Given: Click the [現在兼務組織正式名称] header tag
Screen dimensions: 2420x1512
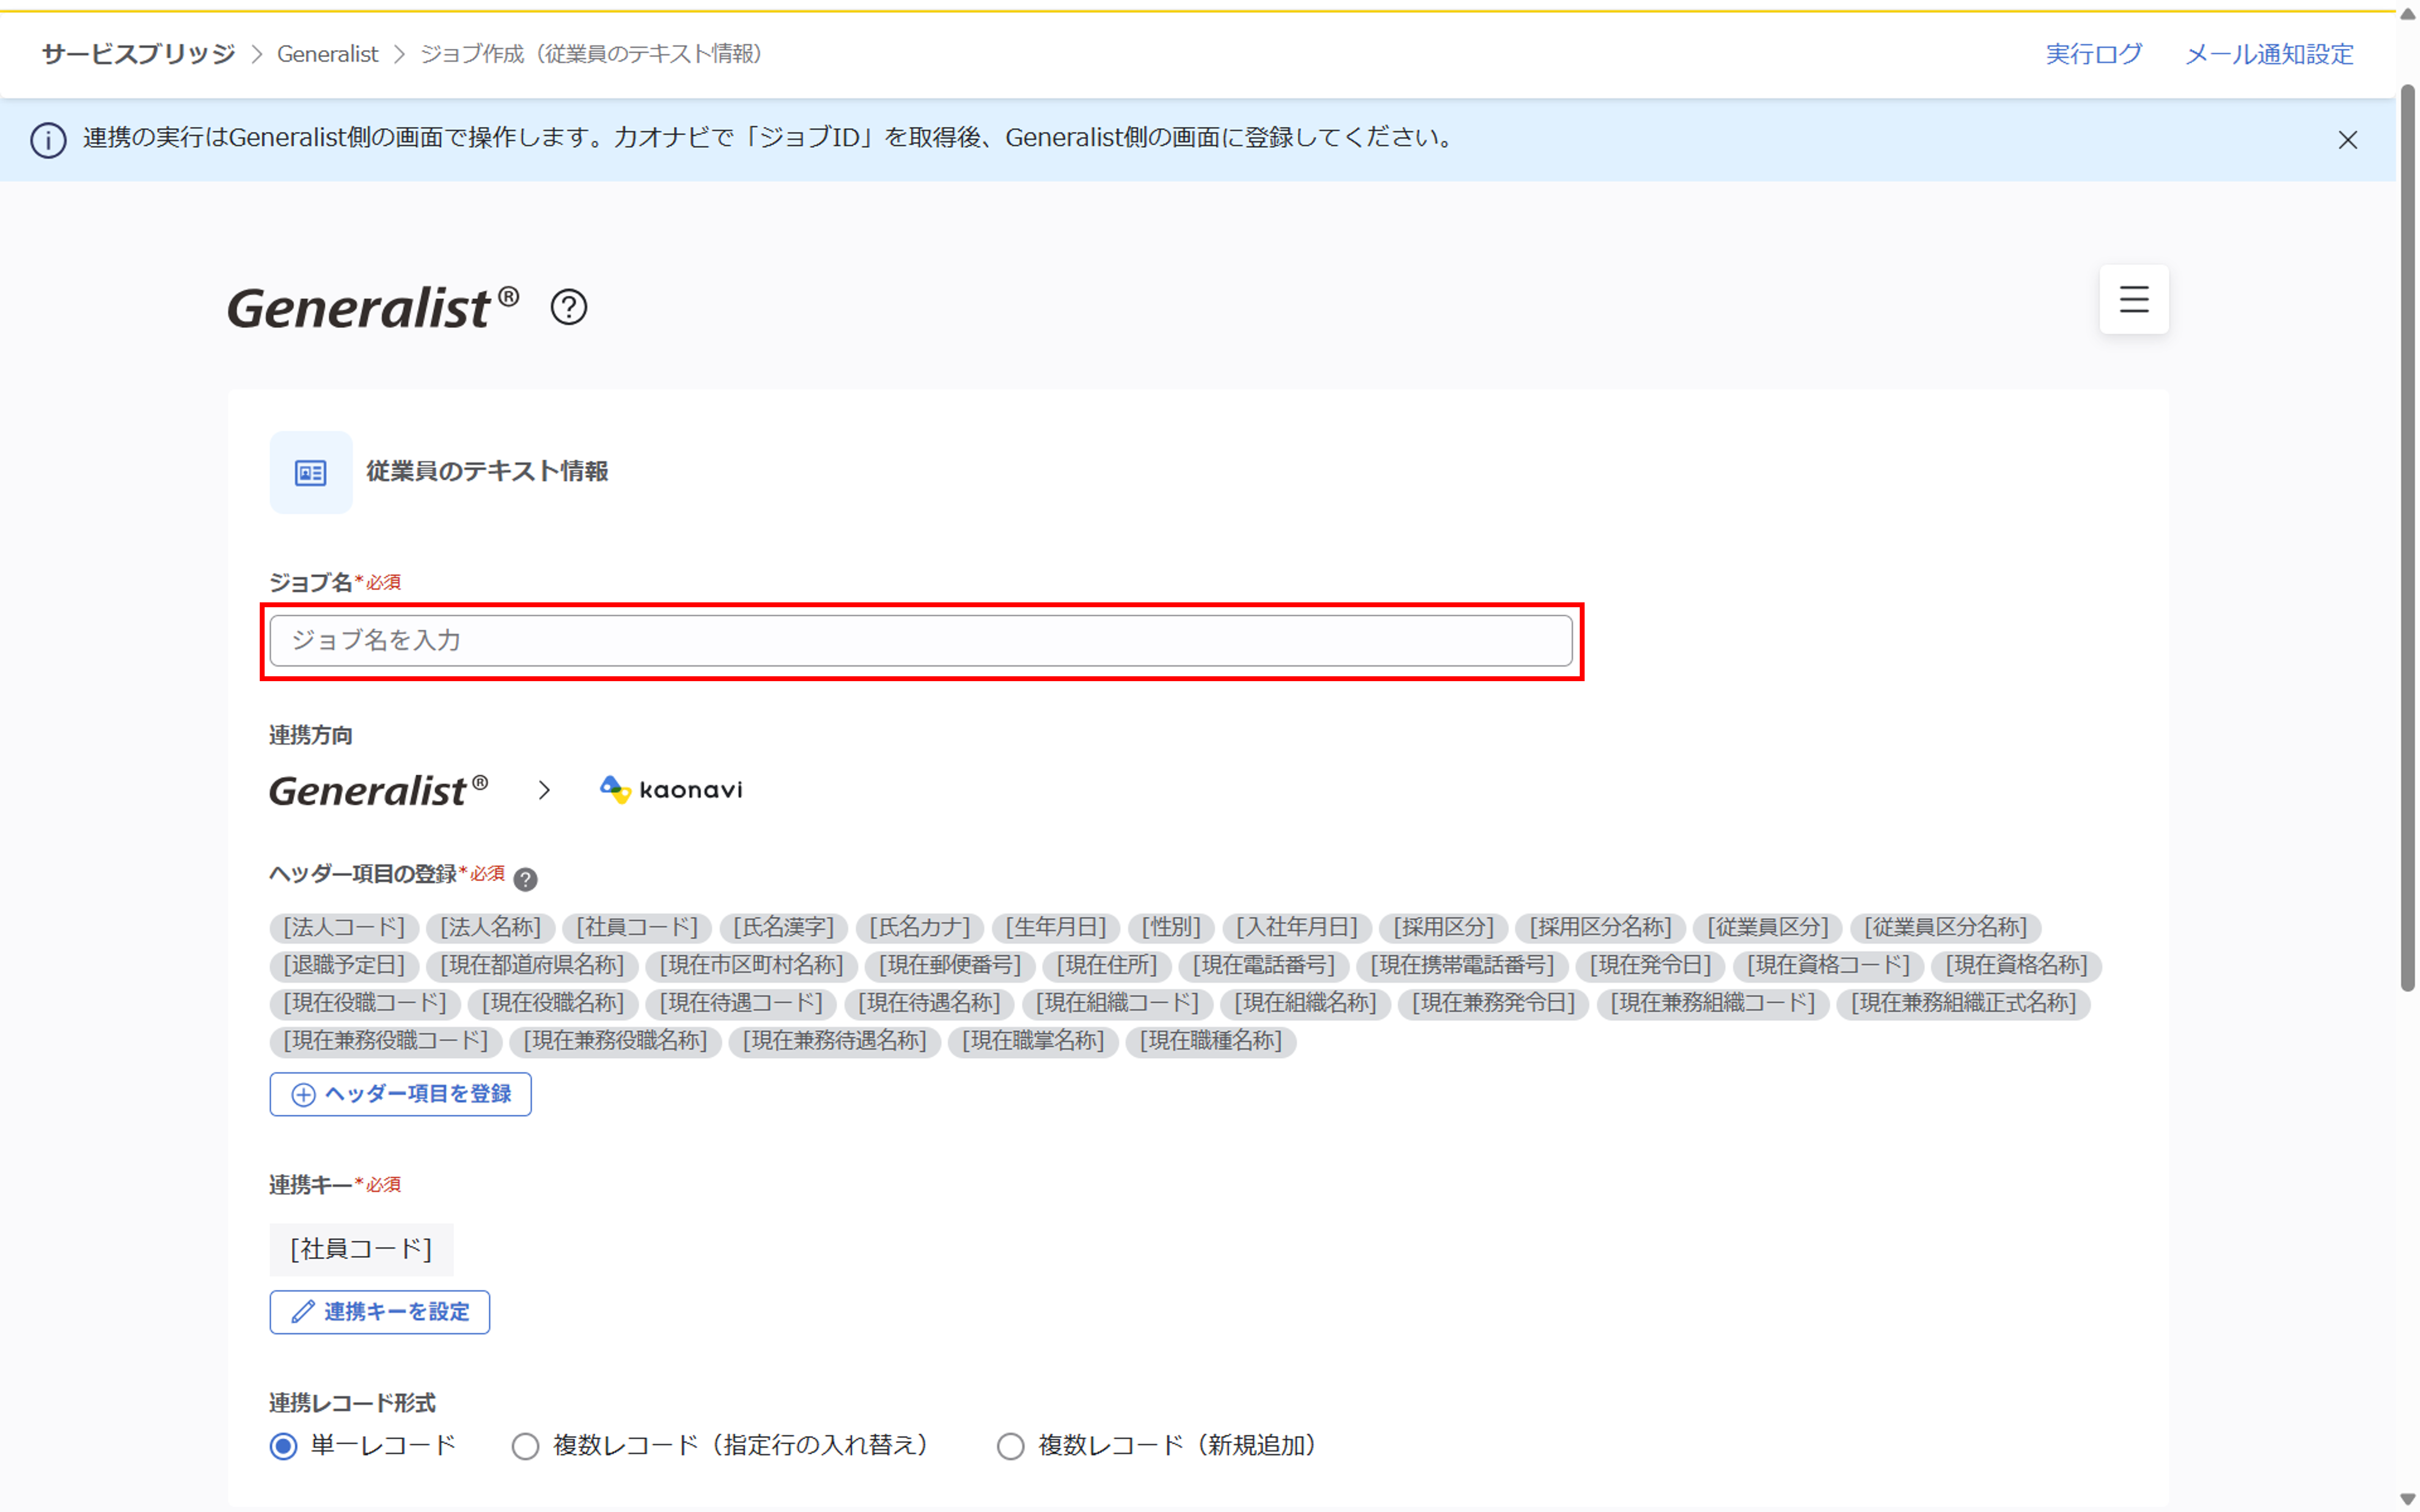Looking at the screenshot, I should tap(1963, 1003).
